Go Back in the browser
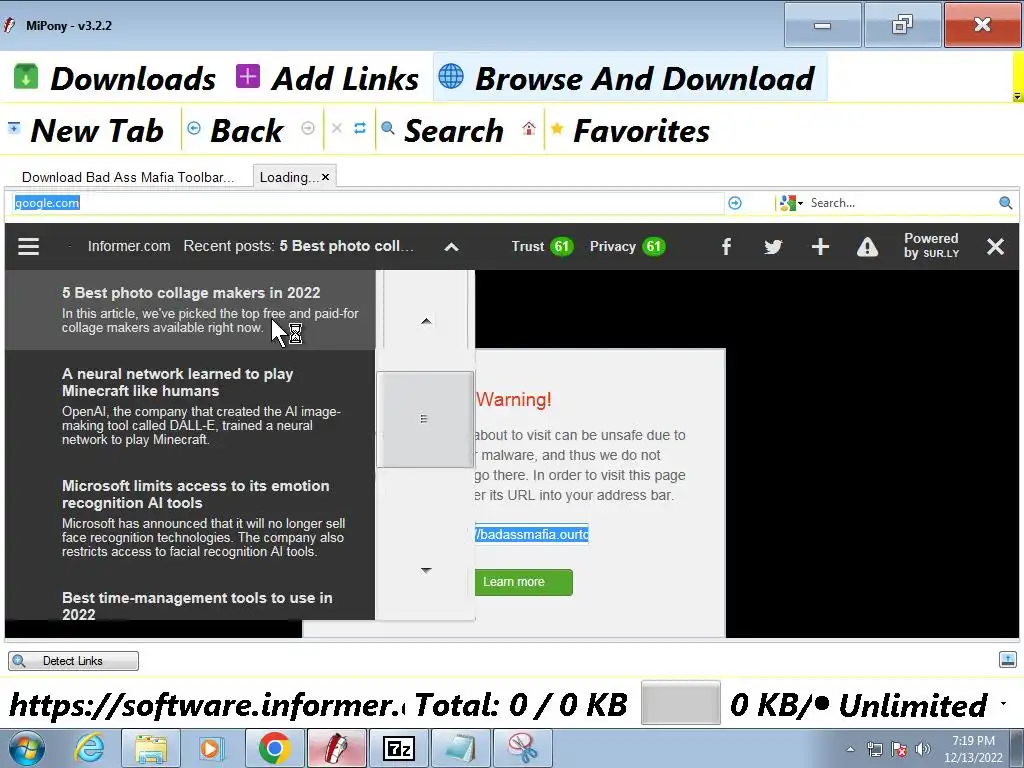Image resolution: width=1024 pixels, height=768 pixels. pyautogui.click(x=235, y=131)
